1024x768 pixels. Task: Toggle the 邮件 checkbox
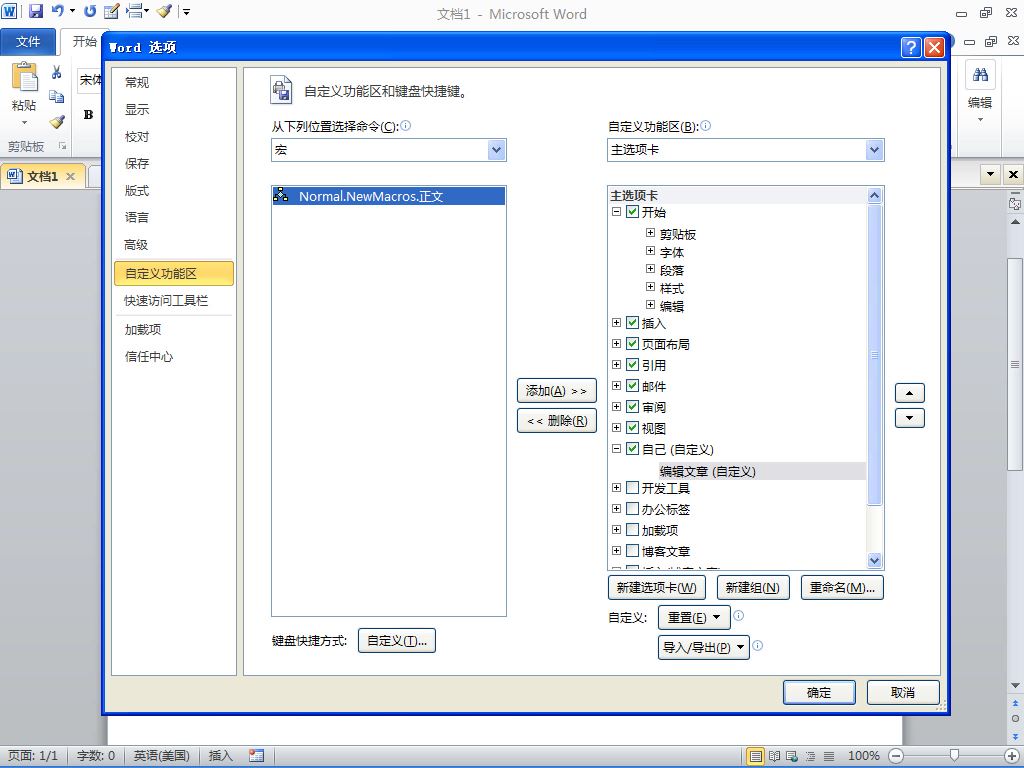(632, 385)
